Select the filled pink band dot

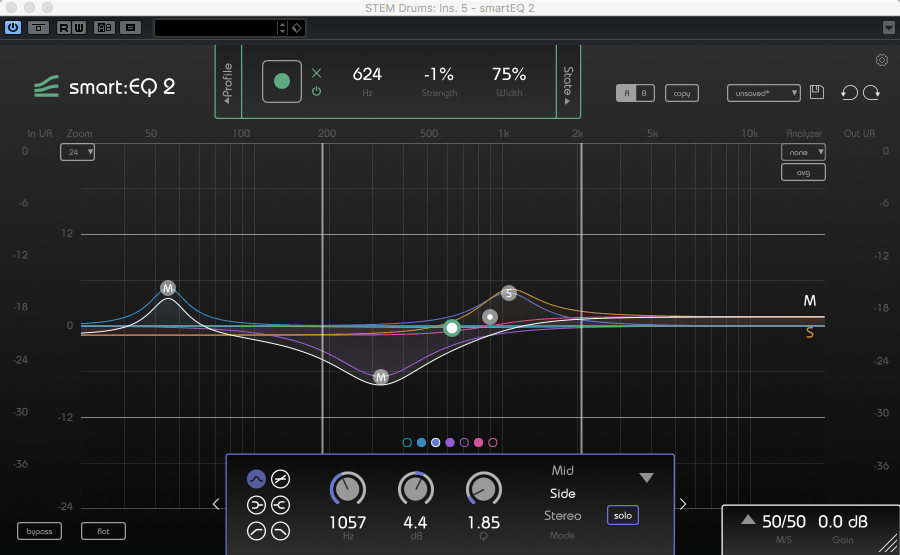478,443
